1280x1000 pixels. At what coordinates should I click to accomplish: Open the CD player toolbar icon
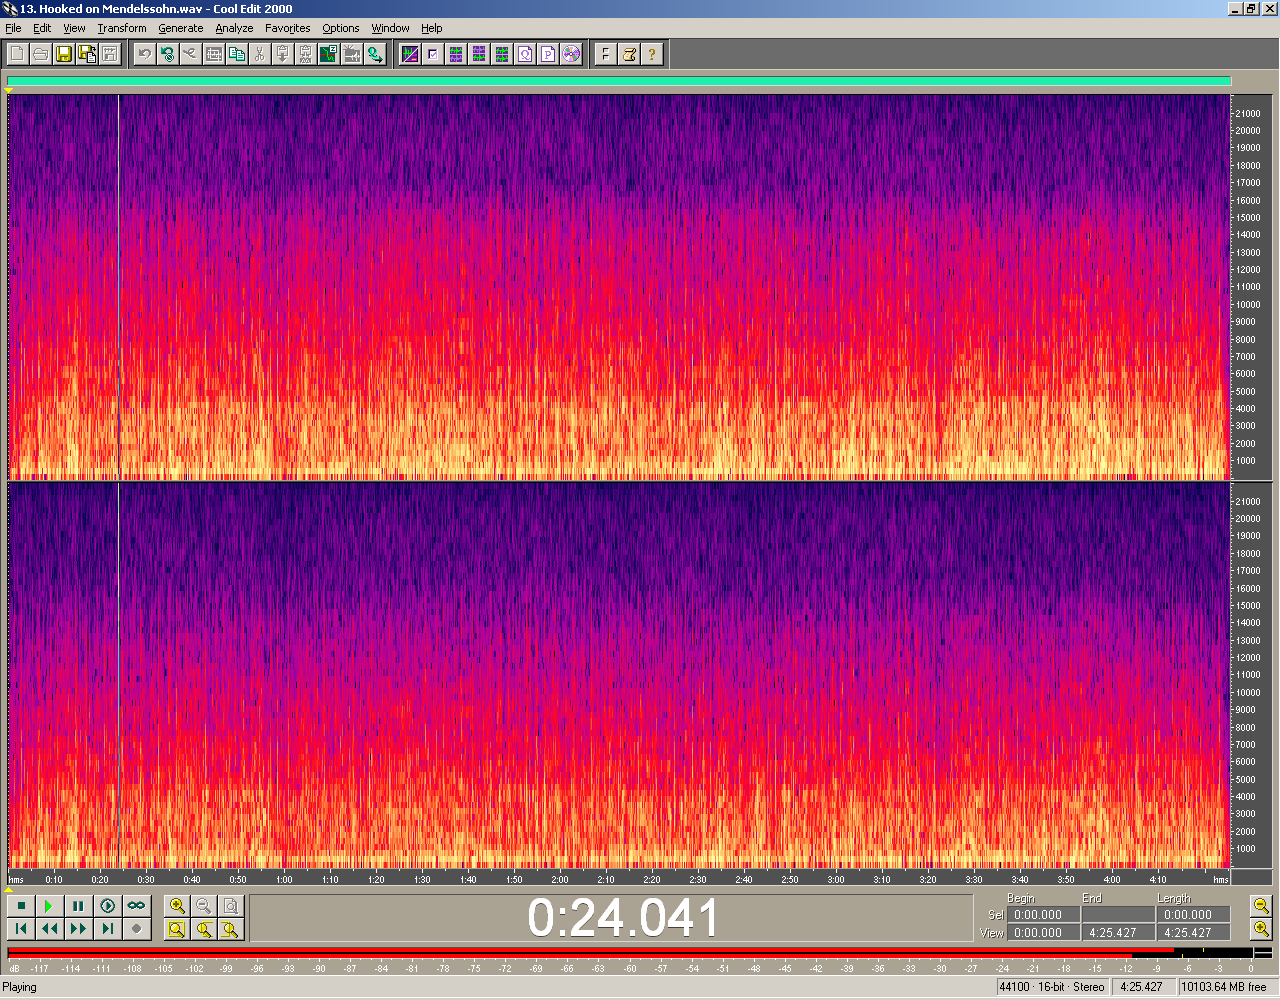(x=571, y=54)
